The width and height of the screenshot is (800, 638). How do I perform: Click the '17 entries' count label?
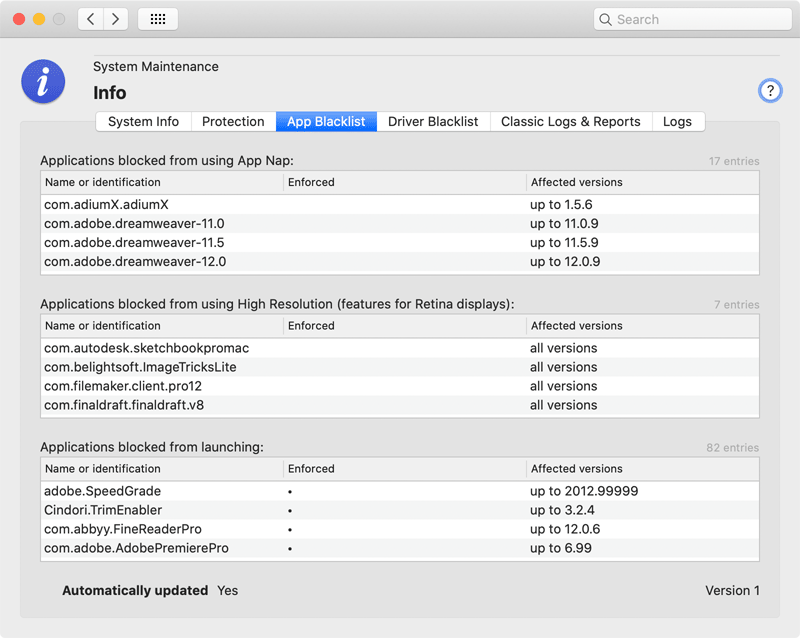(734, 161)
